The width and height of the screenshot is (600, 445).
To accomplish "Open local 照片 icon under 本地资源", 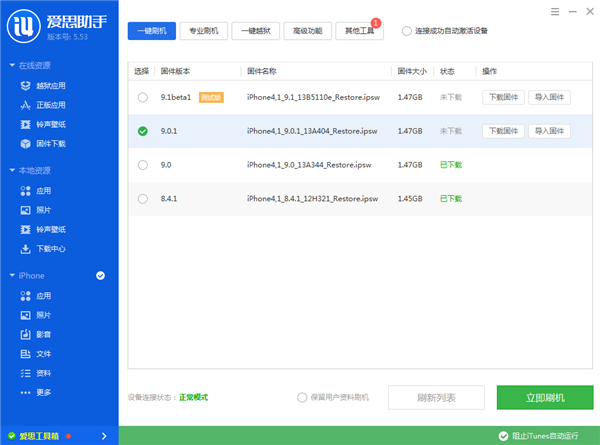I will click(25, 210).
